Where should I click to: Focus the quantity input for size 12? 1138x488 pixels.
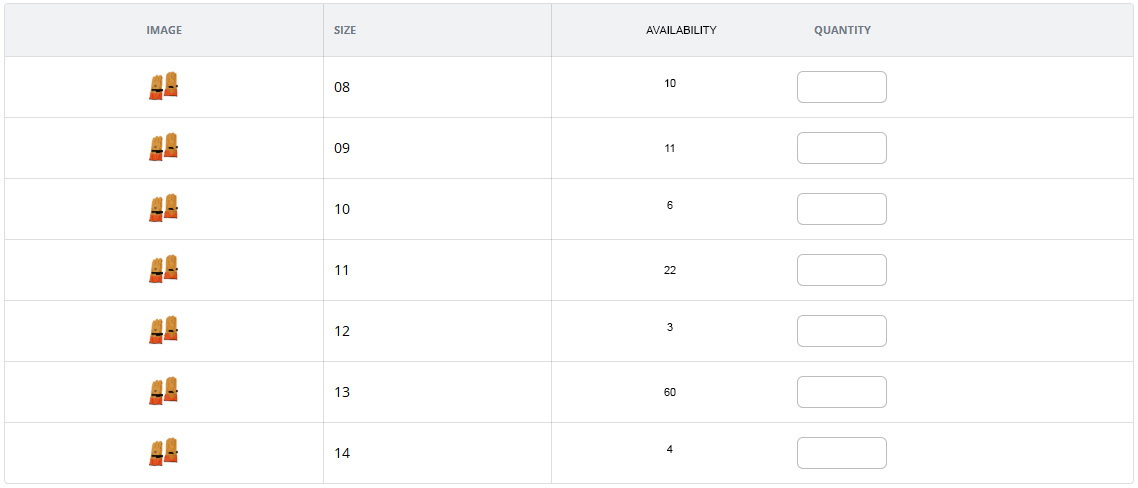pos(841,331)
